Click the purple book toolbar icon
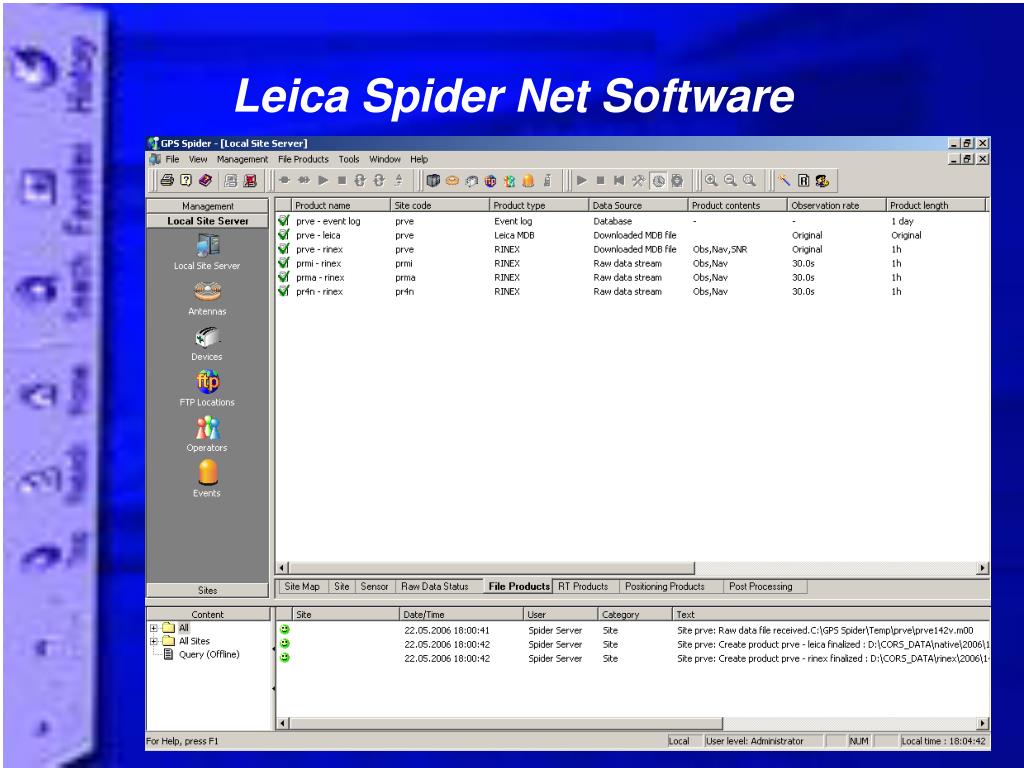This screenshot has width=1024, height=768. point(205,180)
